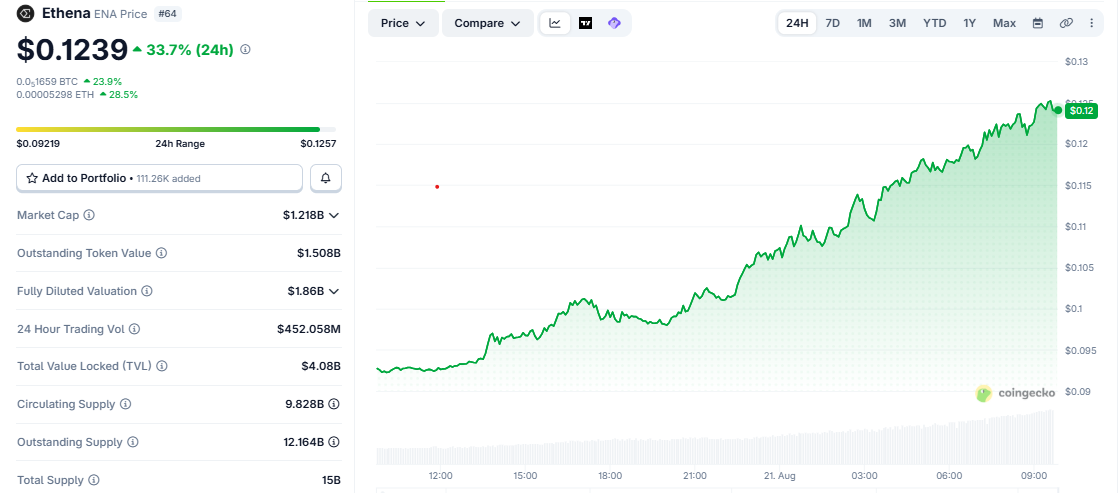Click info icon beside 12.164B value
The image size is (1118, 493).
334,442
